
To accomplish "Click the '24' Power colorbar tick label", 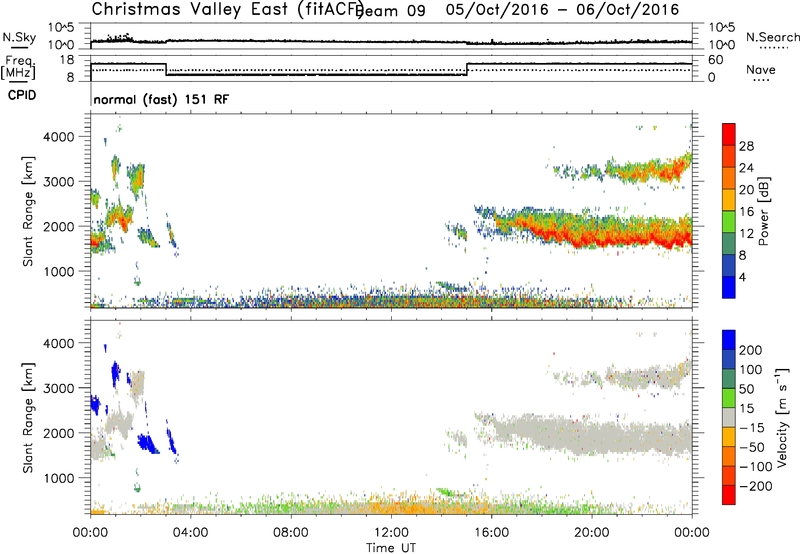I will [746, 168].
